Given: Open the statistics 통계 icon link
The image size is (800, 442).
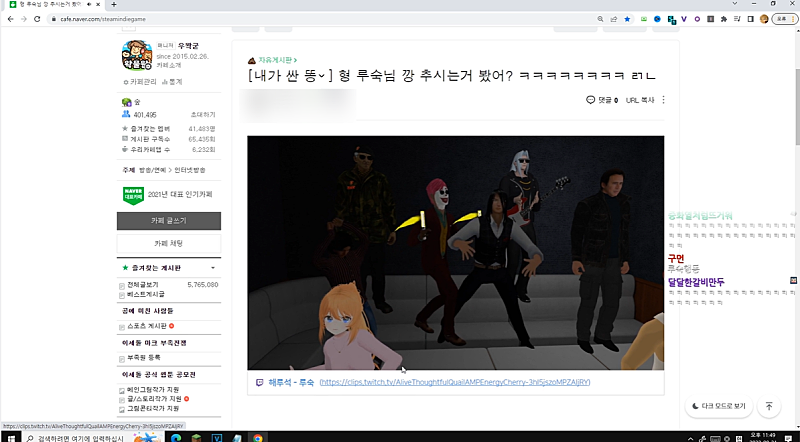Looking at the screenshot, I should [x=172, y=82].
